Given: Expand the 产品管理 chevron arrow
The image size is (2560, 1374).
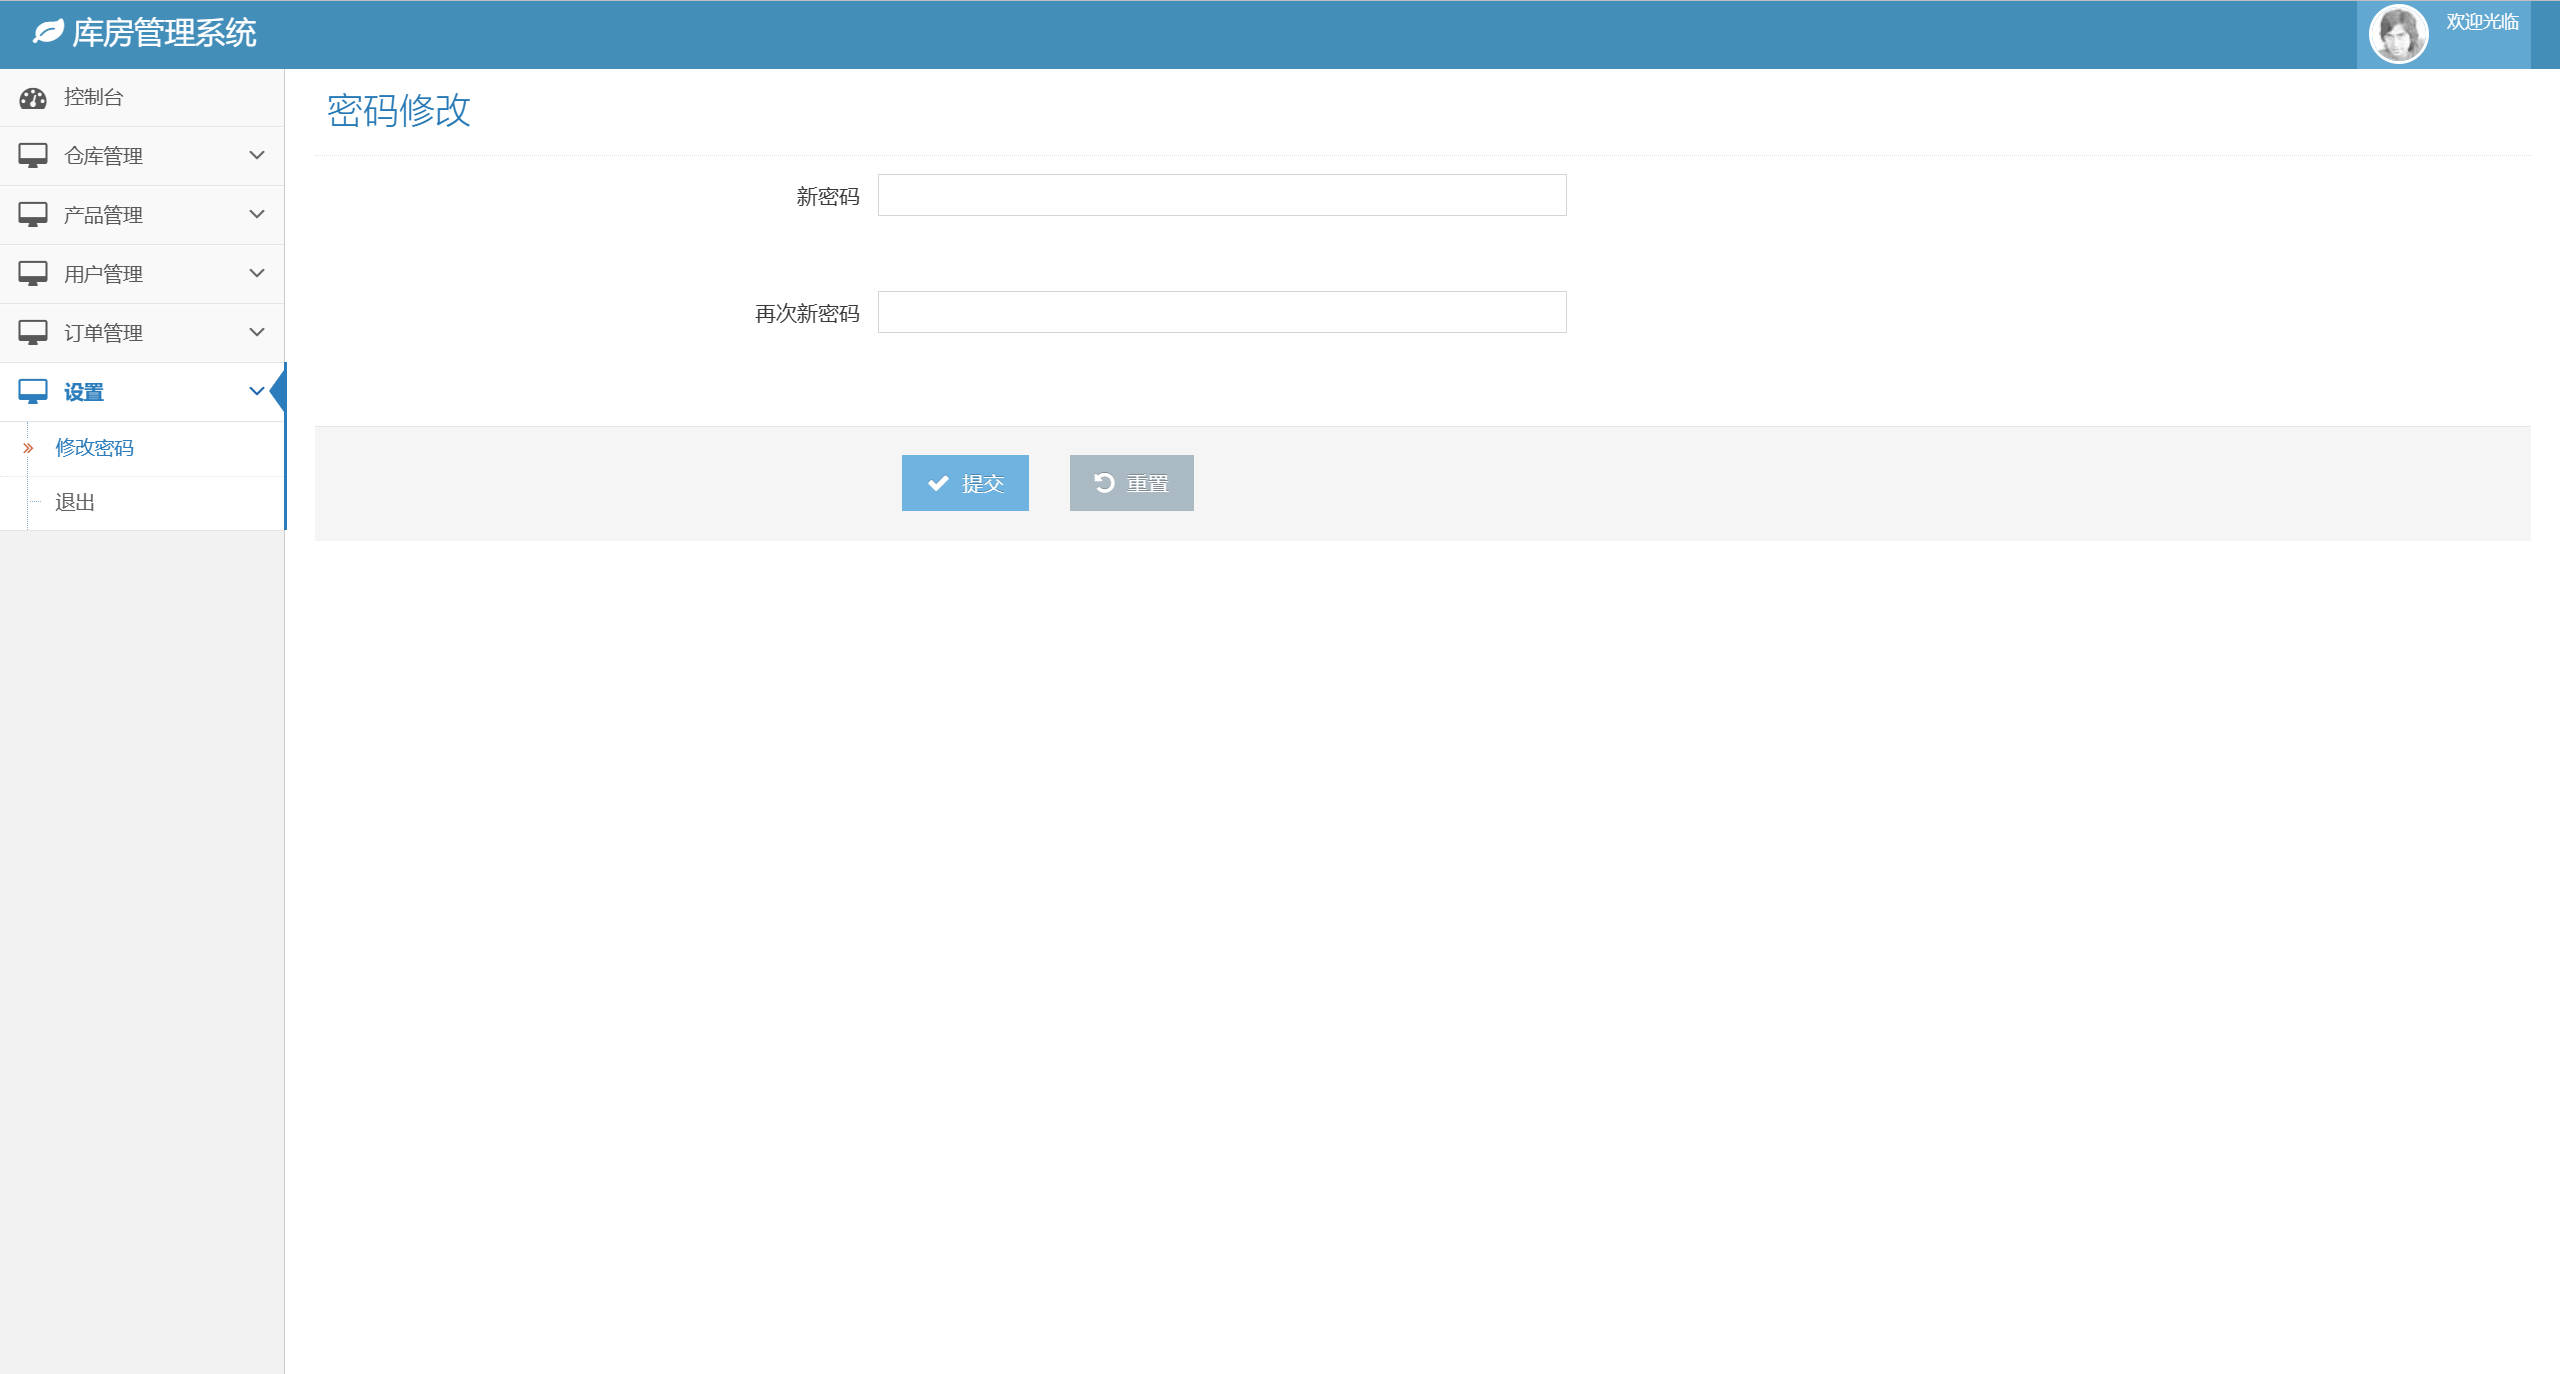Looking at the screenshot, I should point(257,215).
